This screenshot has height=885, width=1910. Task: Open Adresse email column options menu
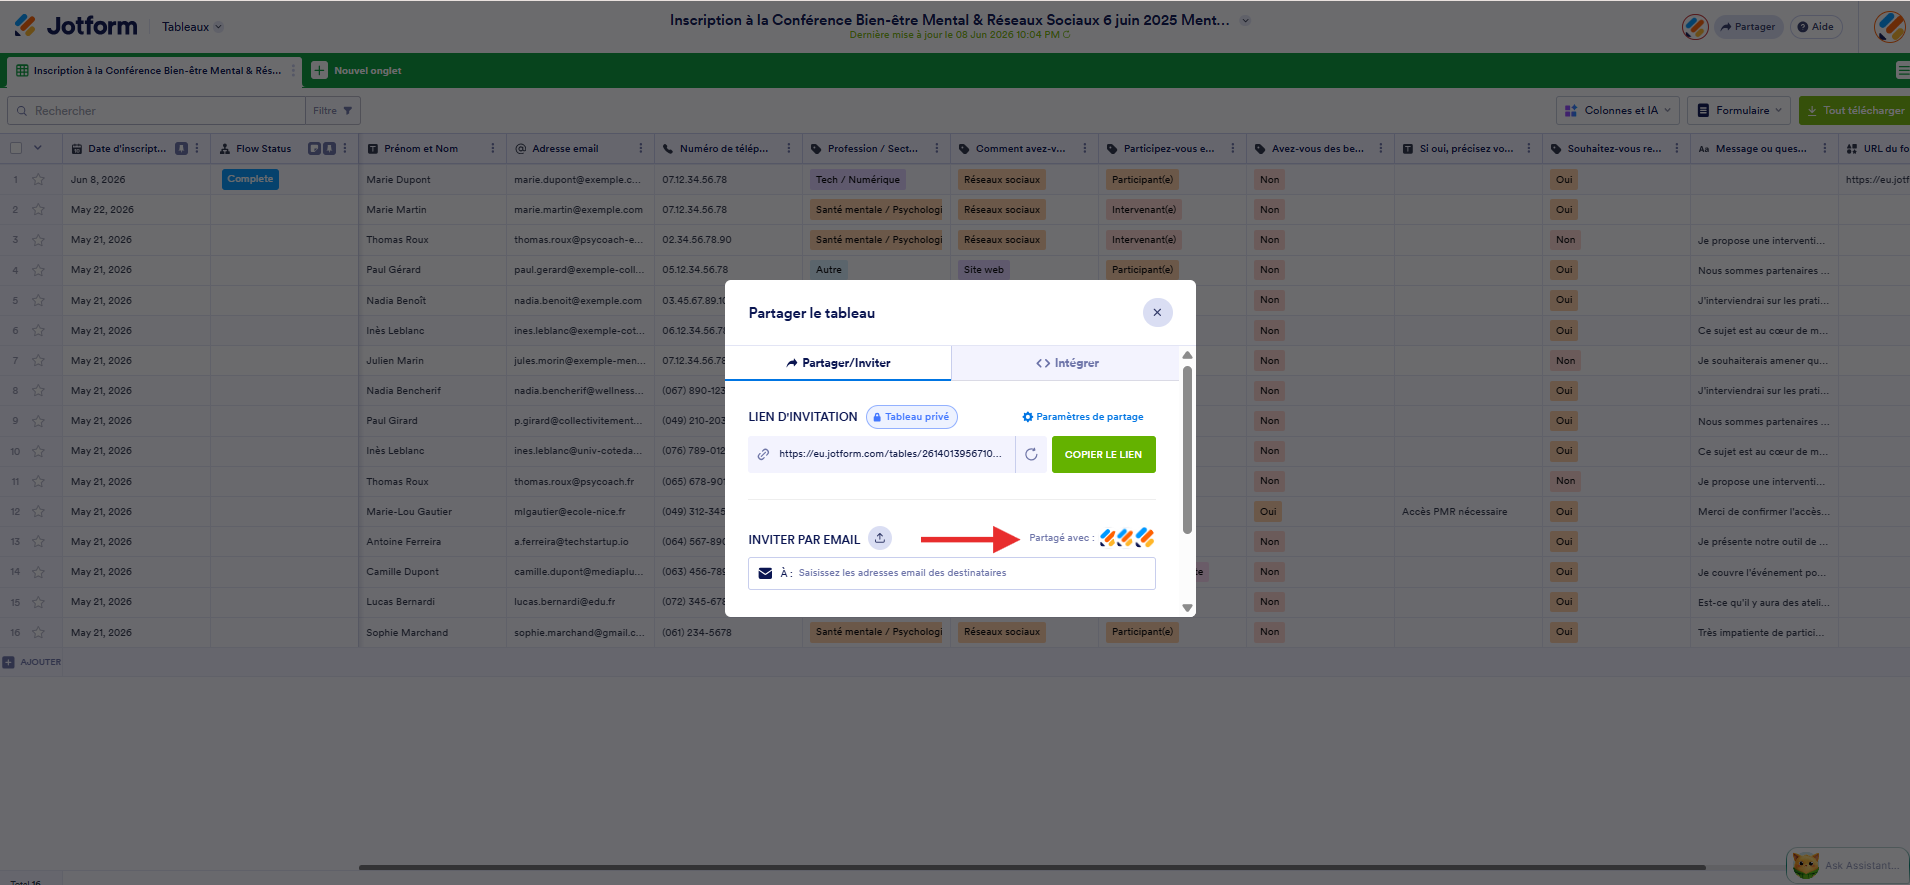[x=641, y=148]
